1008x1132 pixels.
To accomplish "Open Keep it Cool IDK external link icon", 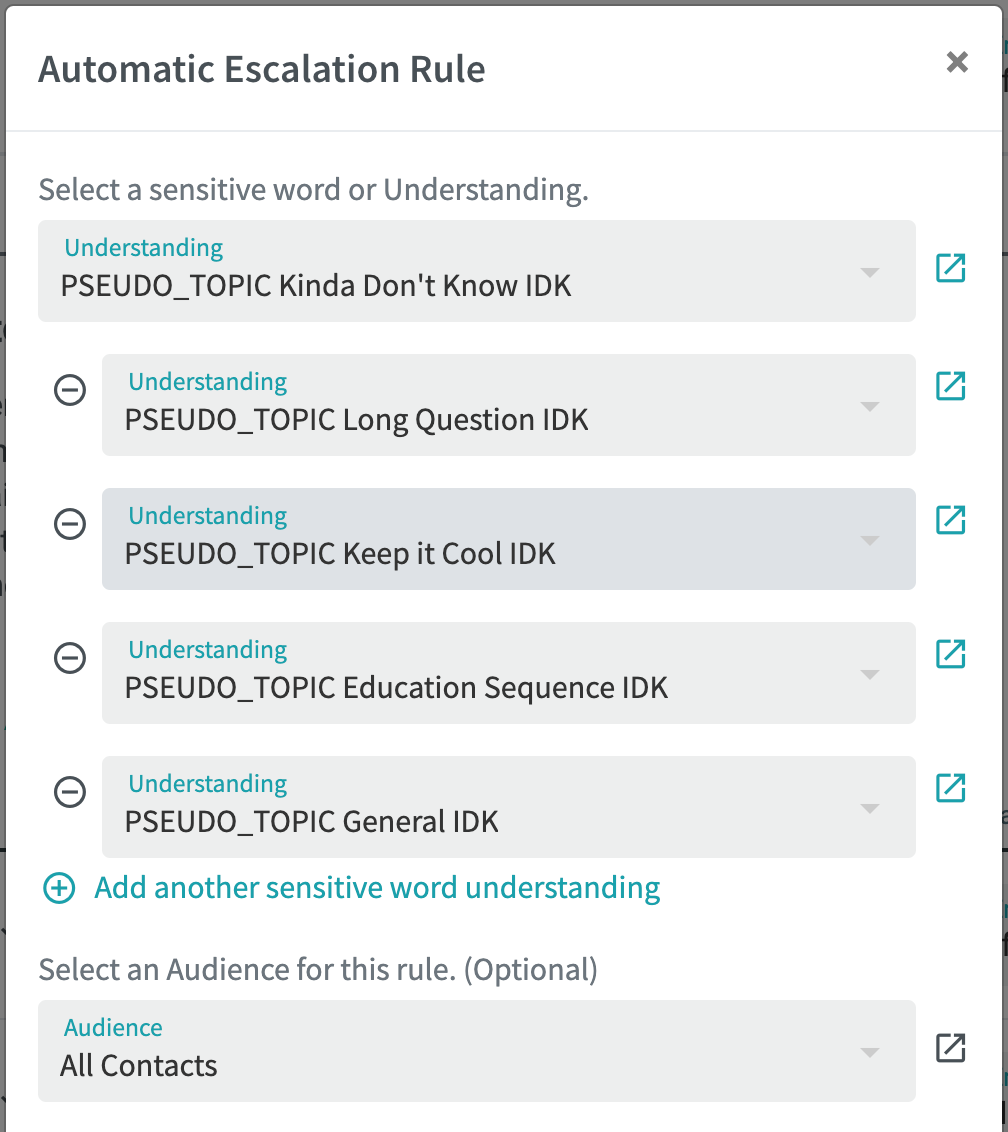I will pos(950,520).
